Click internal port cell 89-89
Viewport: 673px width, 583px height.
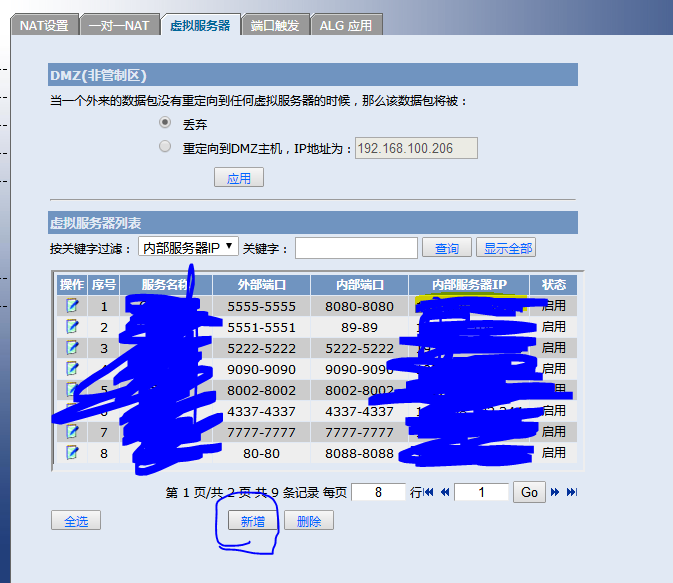coord(359,327)
